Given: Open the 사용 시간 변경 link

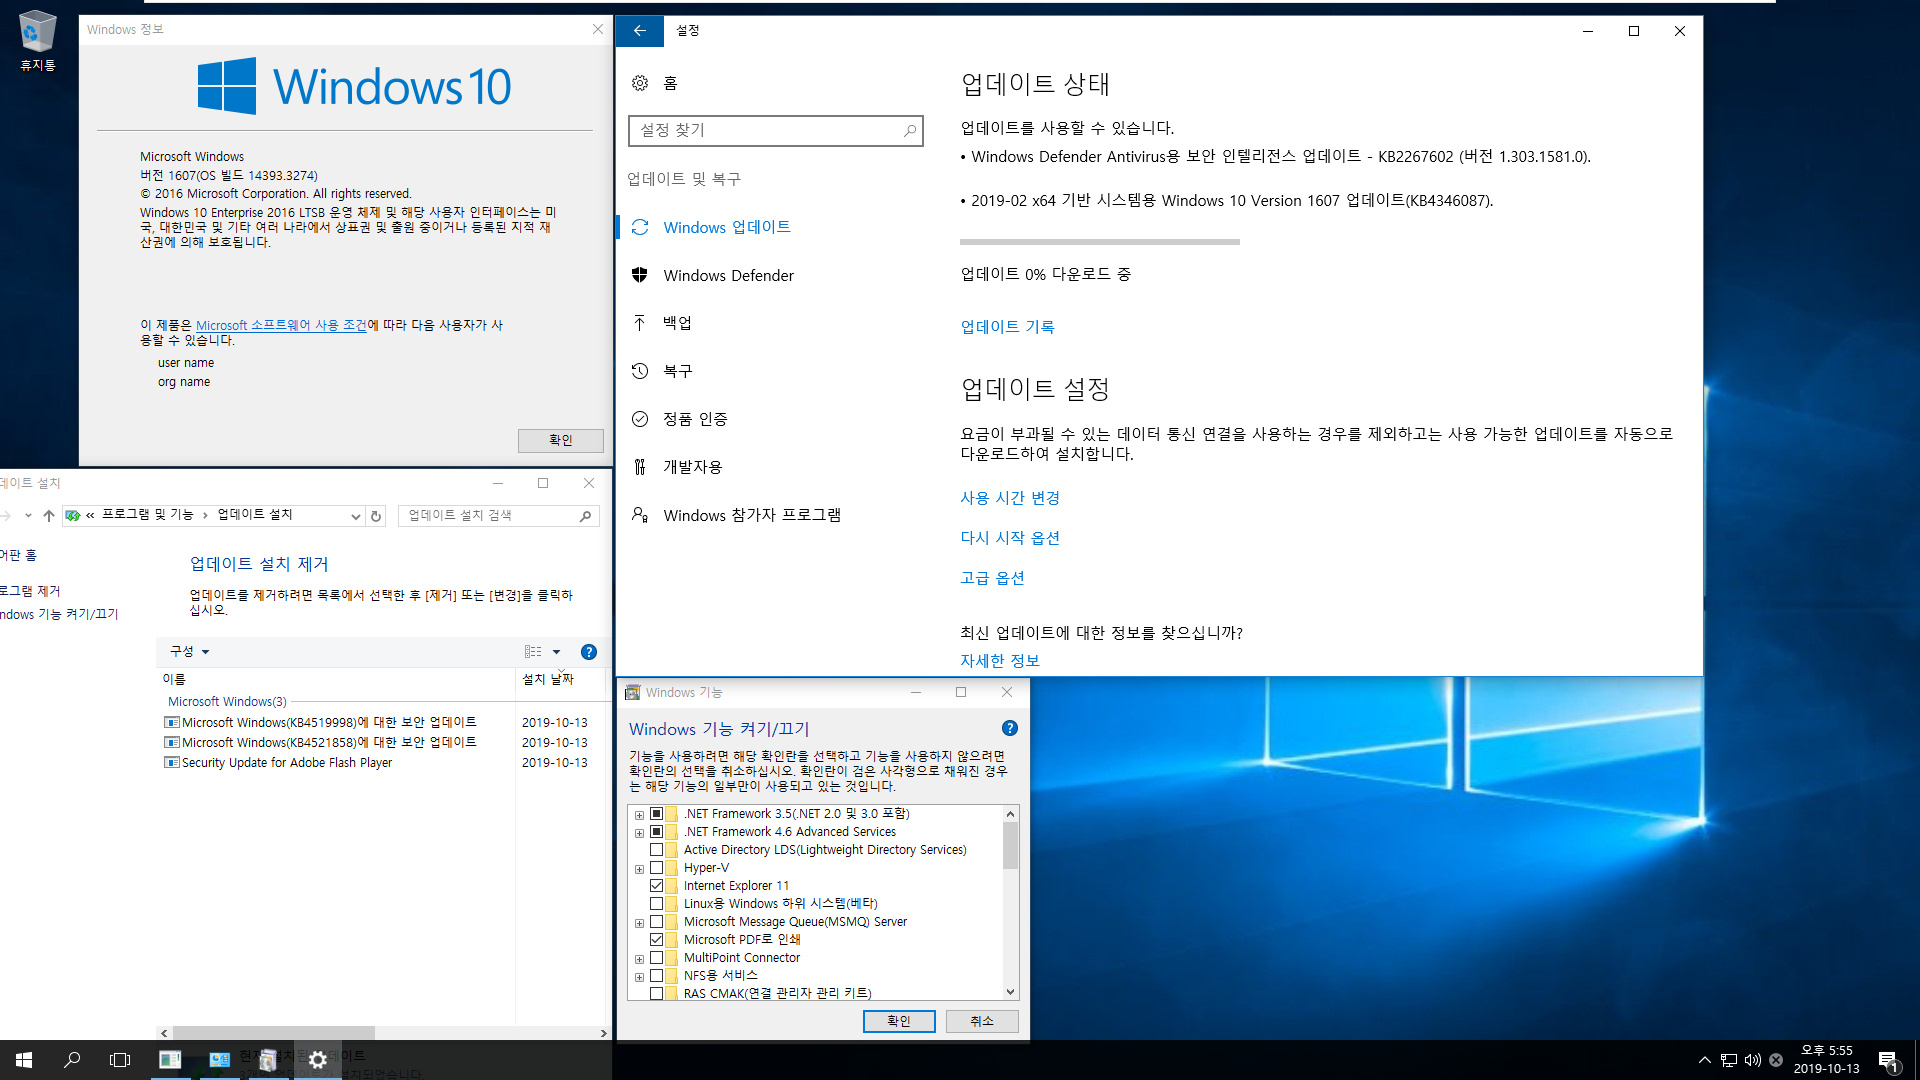Looking at the screenshot, I should click(x=1010, y=498).
